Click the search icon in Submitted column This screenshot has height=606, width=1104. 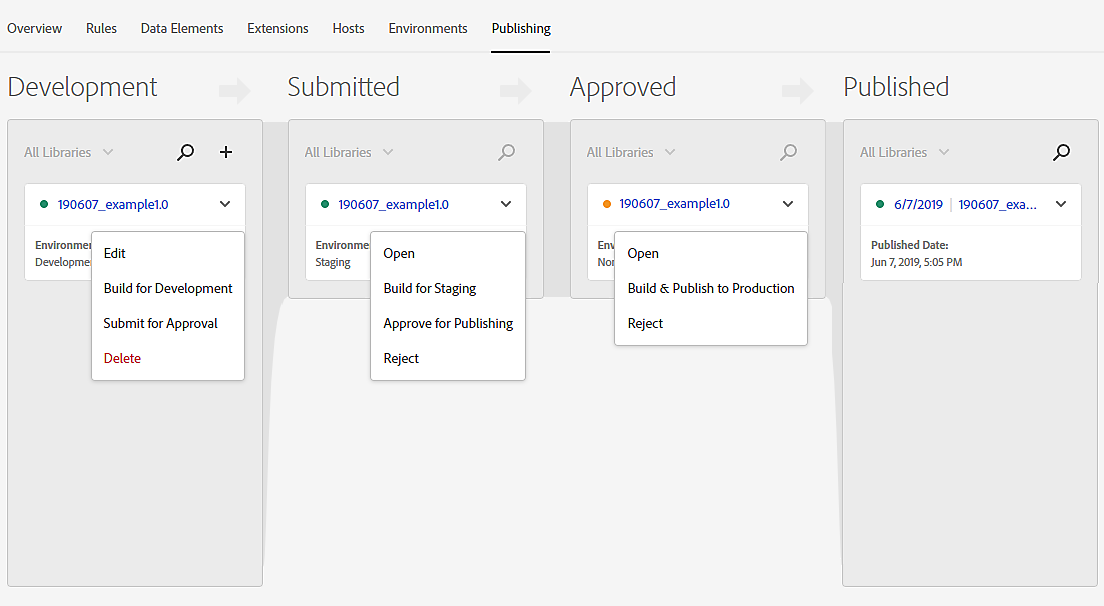[507, 153]
